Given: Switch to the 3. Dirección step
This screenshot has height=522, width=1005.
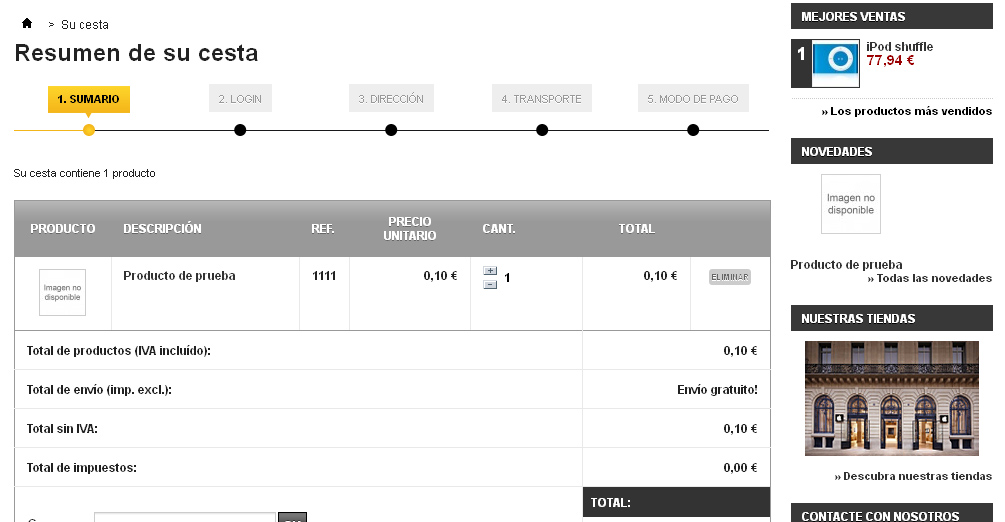Looking at the screenshot, I should [x=391, y=99].
